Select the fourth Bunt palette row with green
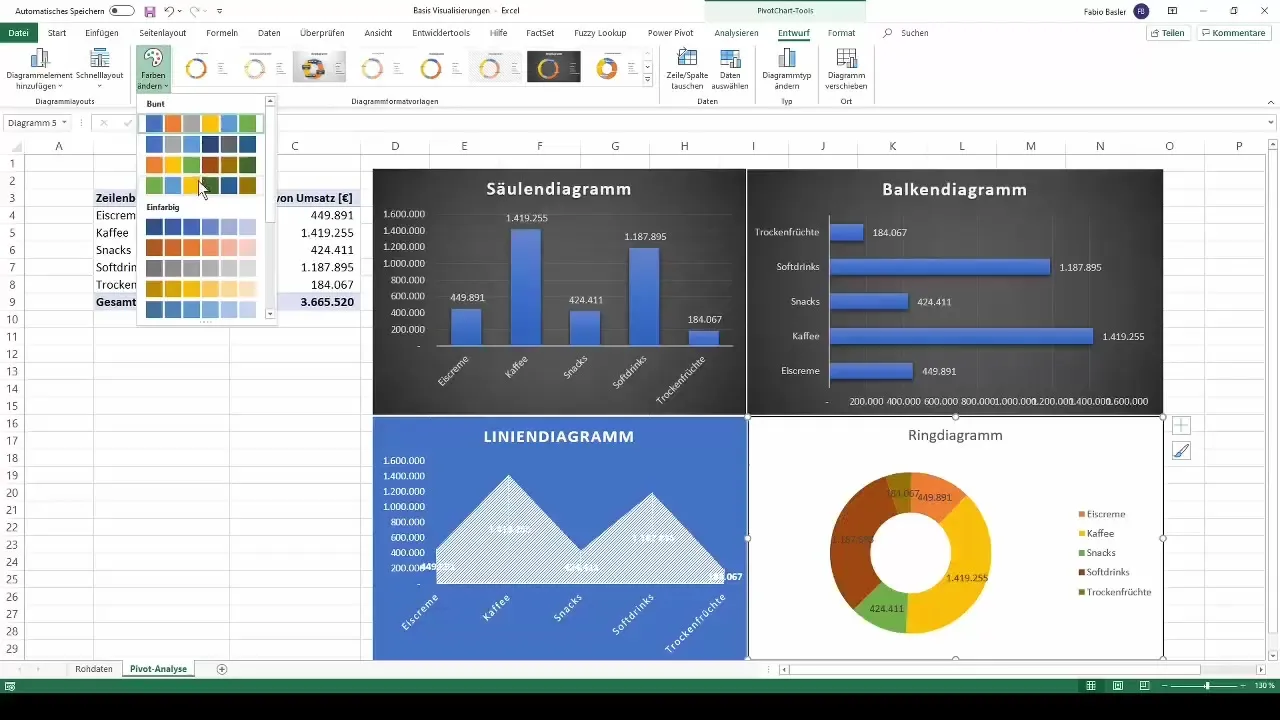This screenshot has width=1280, height=720. coord(200,185)
